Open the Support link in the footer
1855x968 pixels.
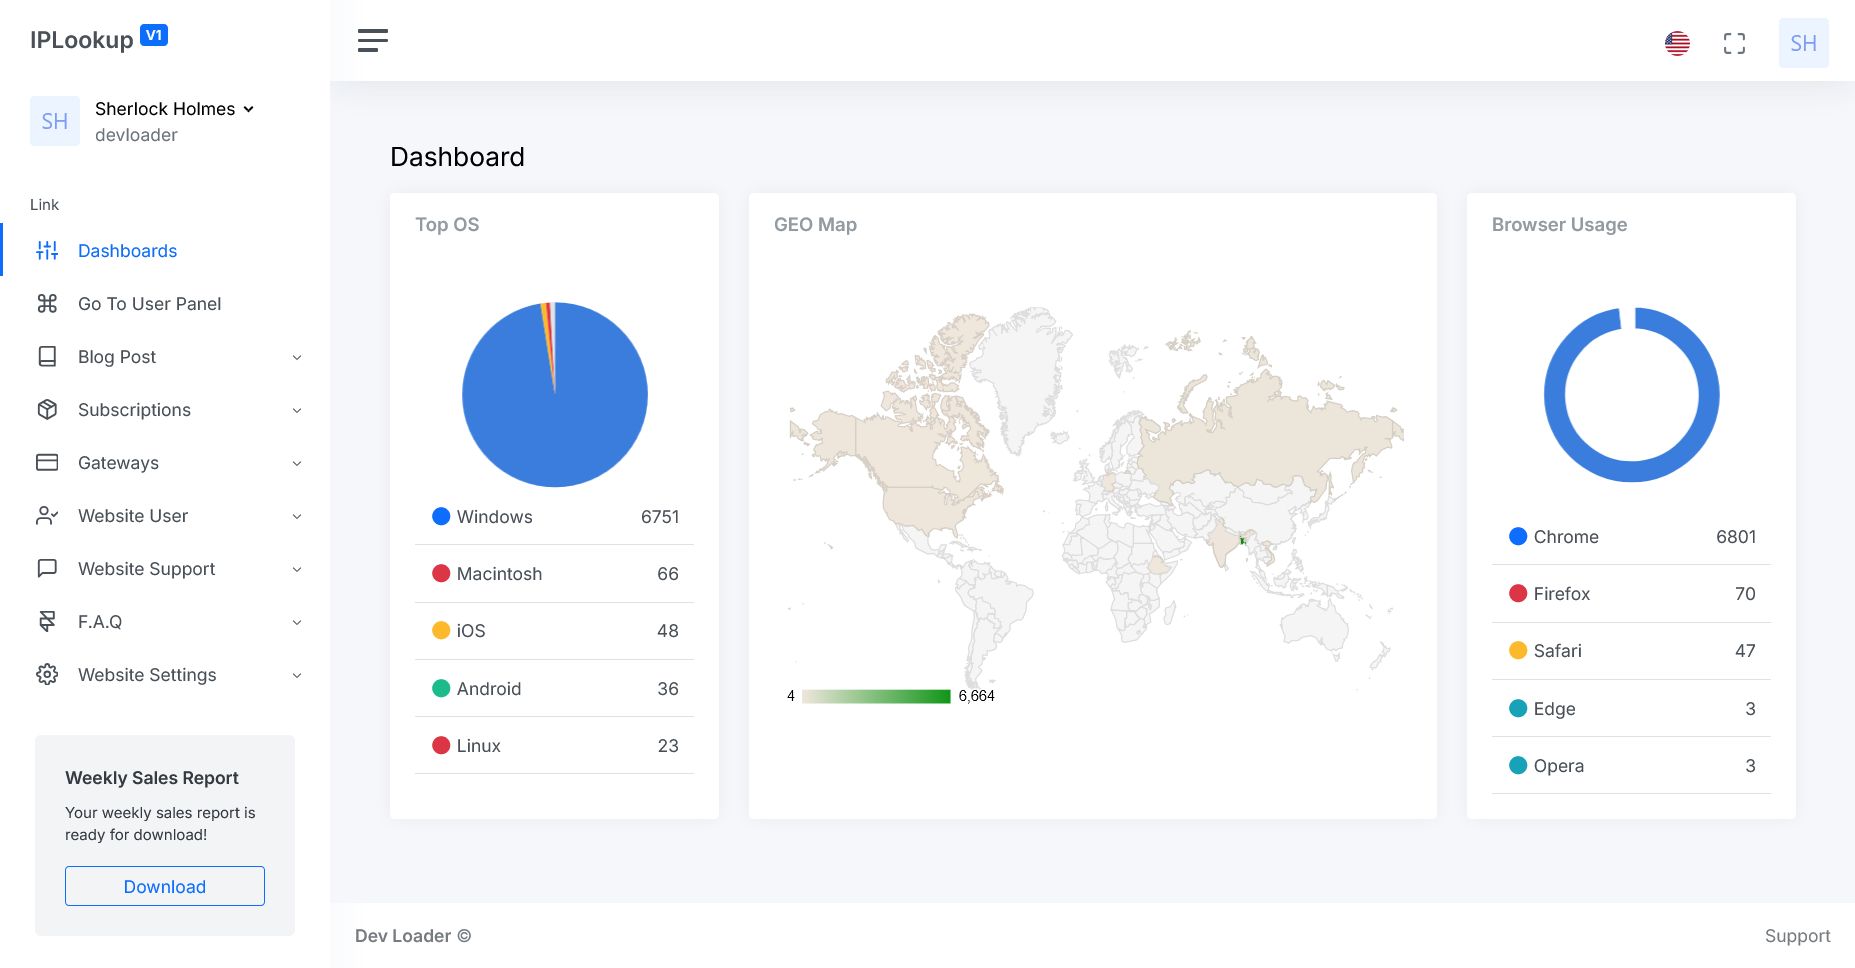point(1797,936)
